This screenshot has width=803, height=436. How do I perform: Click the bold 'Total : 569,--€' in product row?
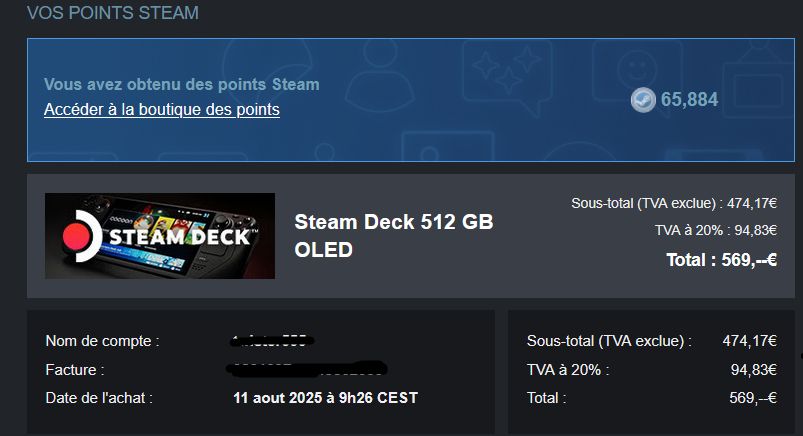[722, 260]
